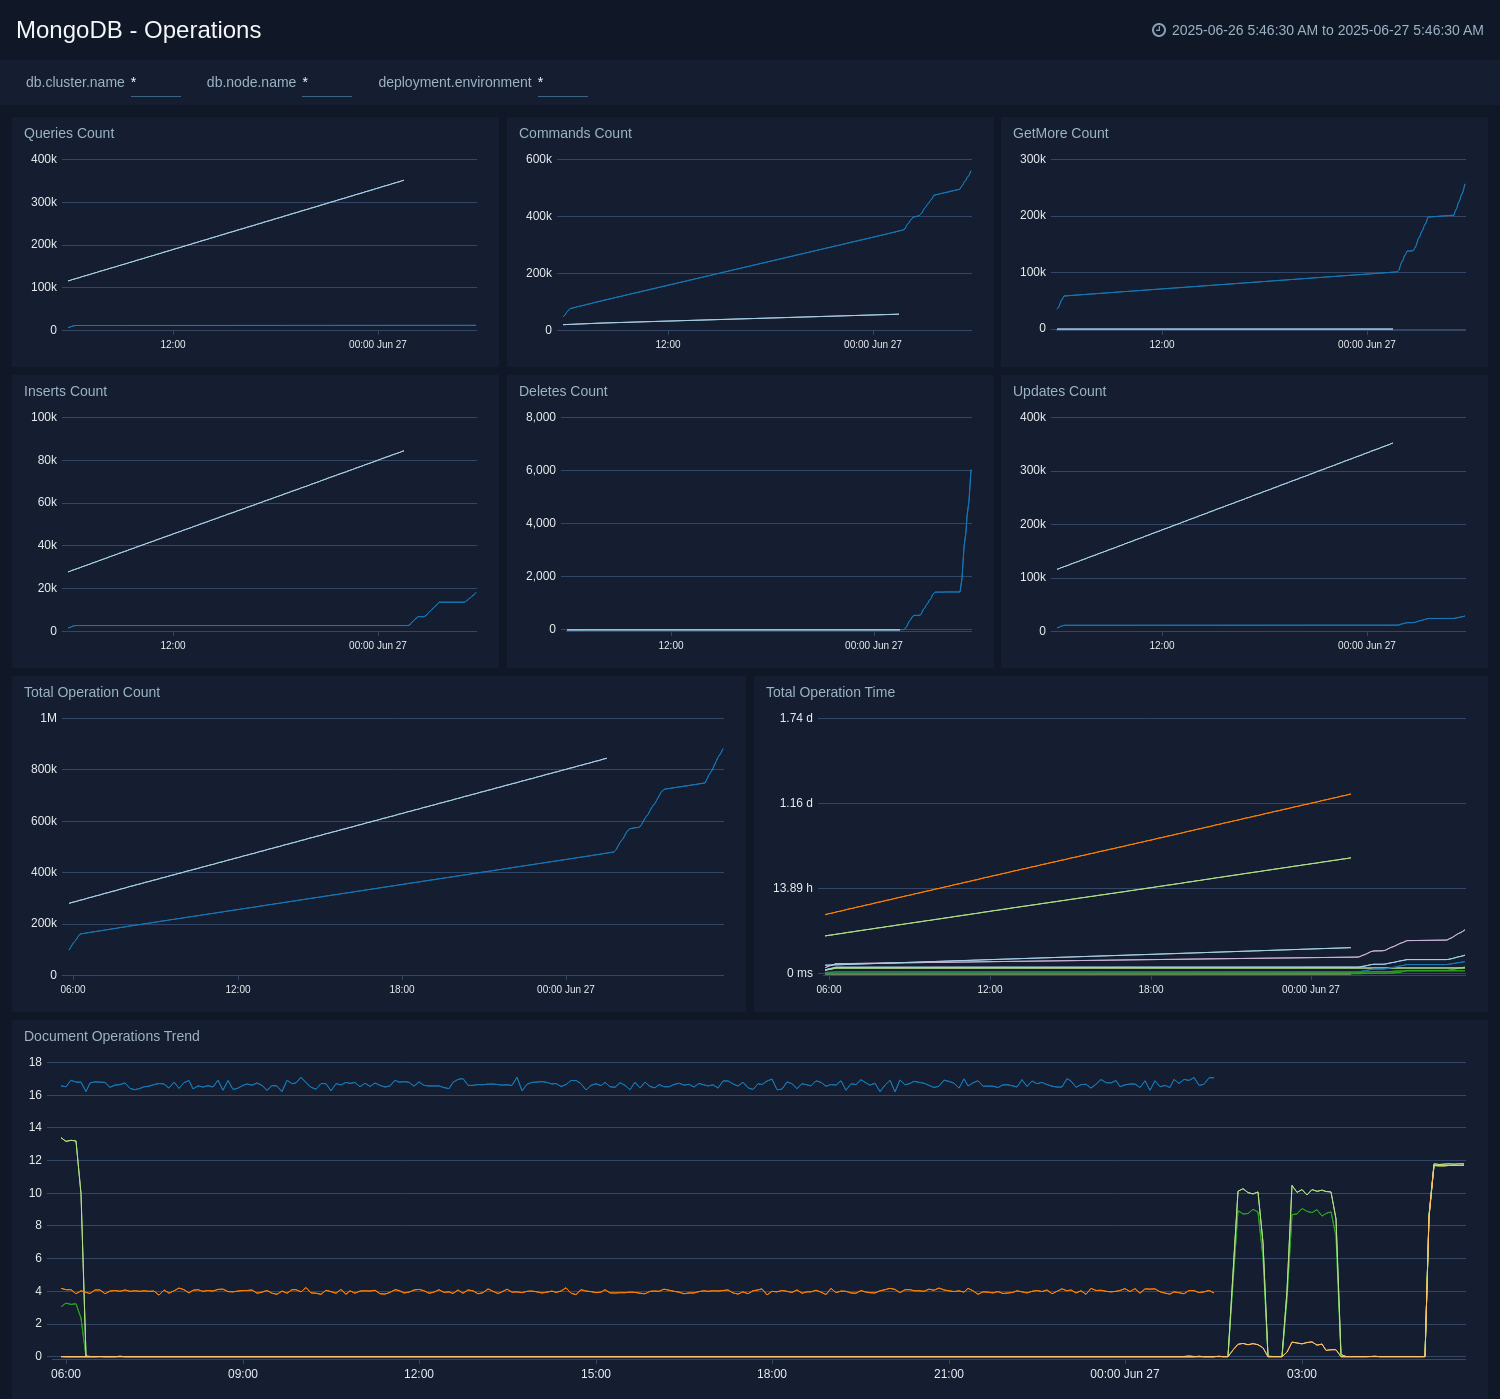Select the Document Operations Trend panel title
This screenshot has width=1500, height=1399.
tap(112, 1036)
